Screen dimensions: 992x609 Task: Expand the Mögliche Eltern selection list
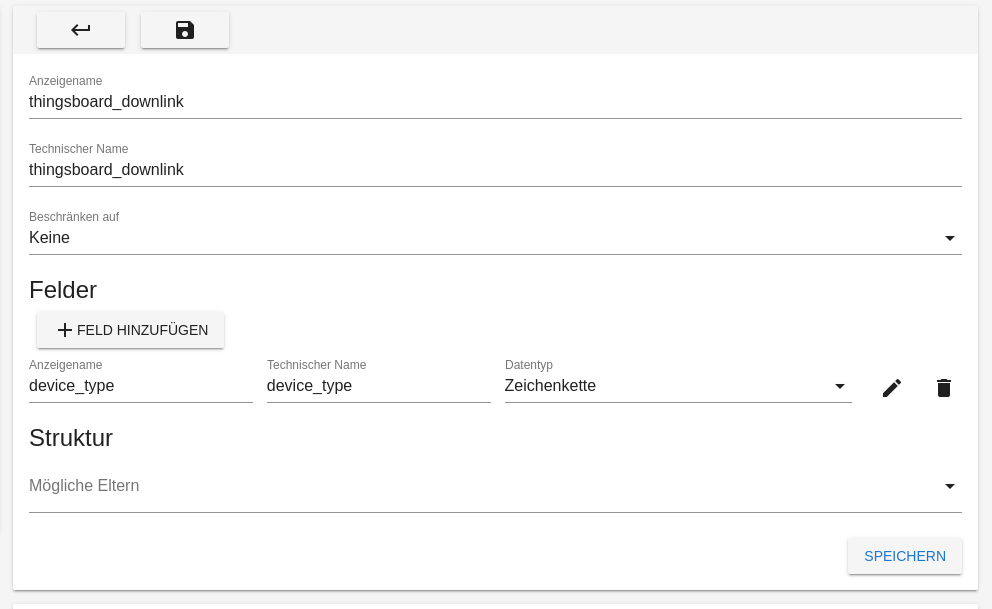(x=496, y=486)
